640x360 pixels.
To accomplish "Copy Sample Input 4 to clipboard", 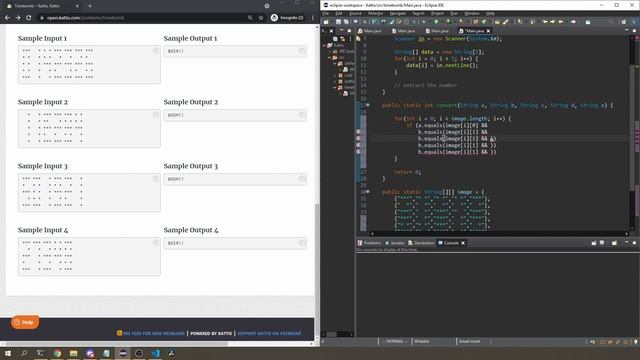I will [x=156, y=243].
